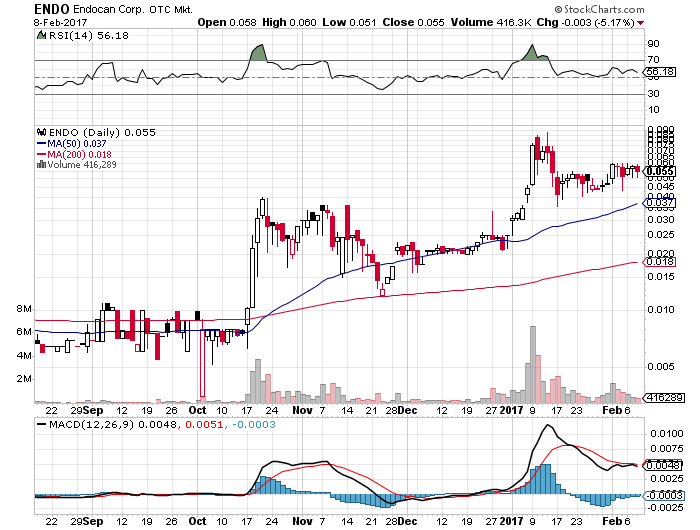Click the Close 0.055 value
This screenshot has width=700, height=530.
pyautogui.click(x=413, y=22)
